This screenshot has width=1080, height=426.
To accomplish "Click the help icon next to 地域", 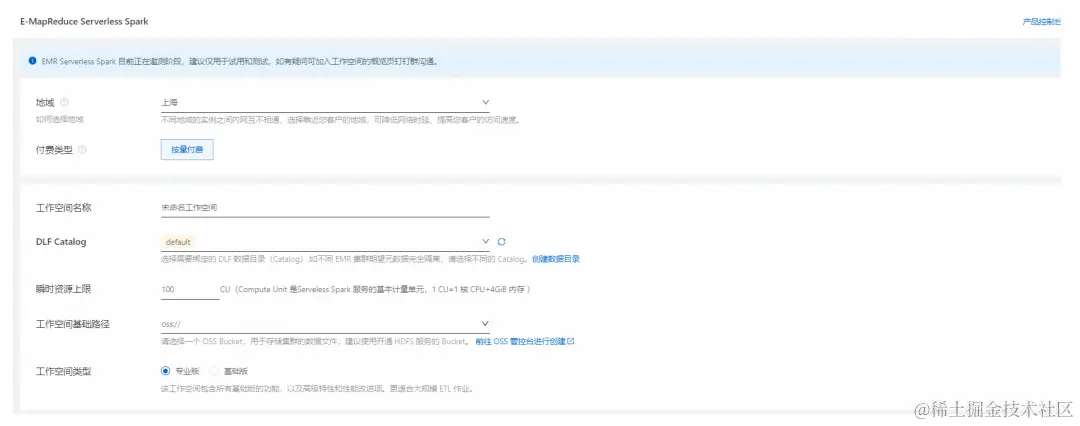I will [64, 102].
